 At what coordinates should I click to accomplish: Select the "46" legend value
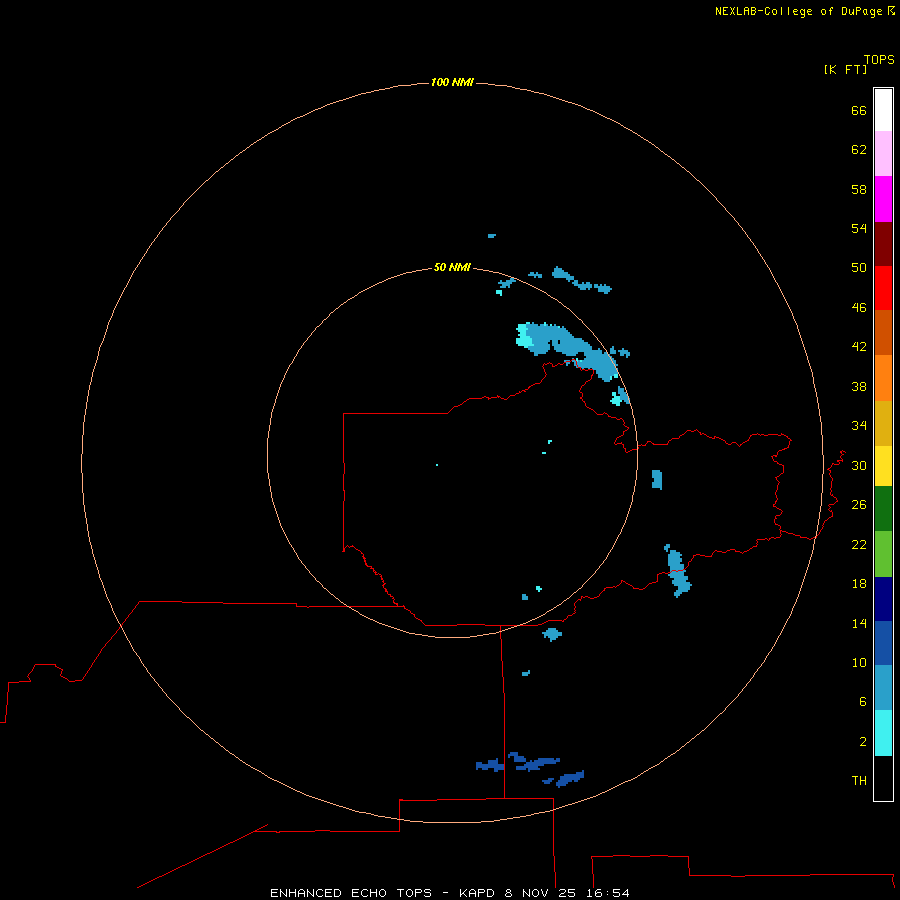pos(859,308)
